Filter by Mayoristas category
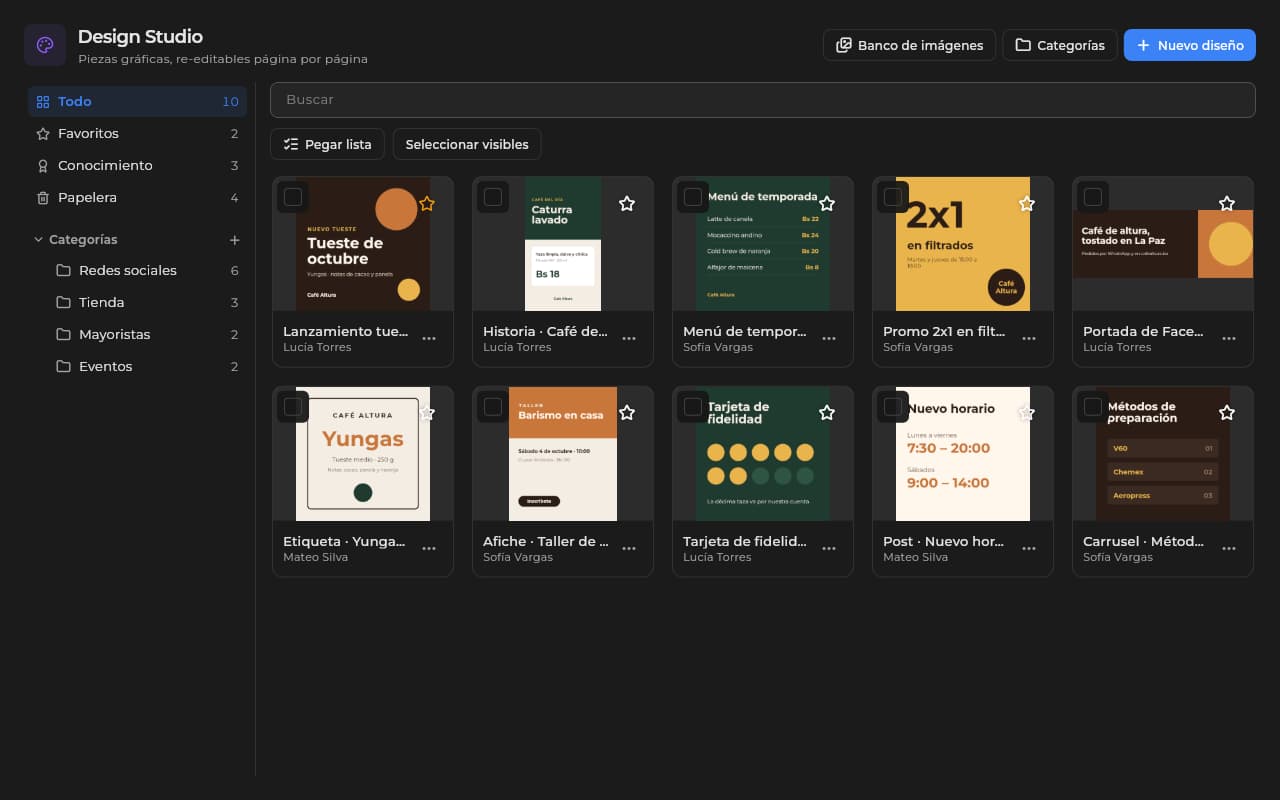The height and width of the screenshot is (800, 1280). click(147, 334)
